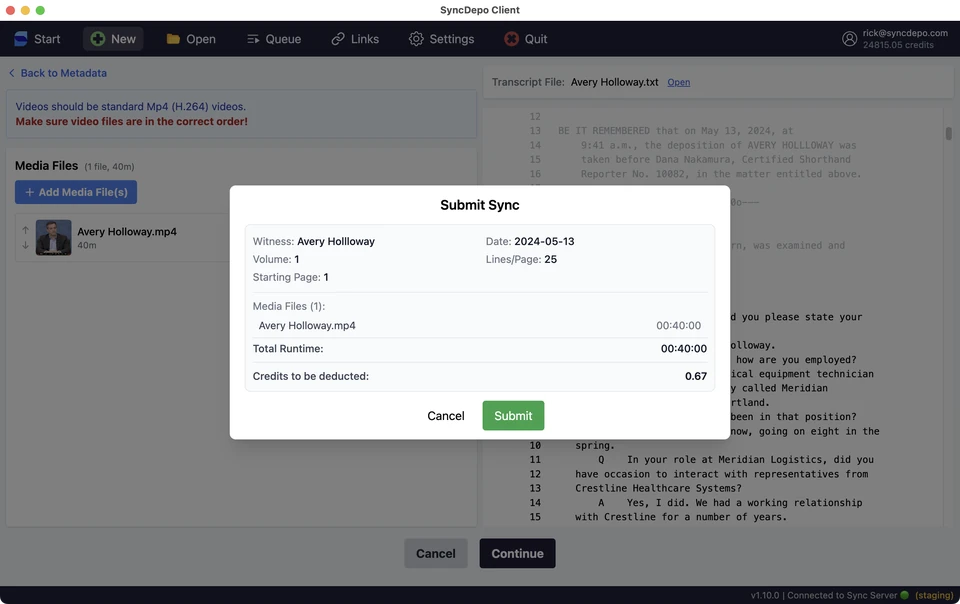Screen dimensions: 960x604
Task: Click the chain Links icon
Action: pos(338,39)
